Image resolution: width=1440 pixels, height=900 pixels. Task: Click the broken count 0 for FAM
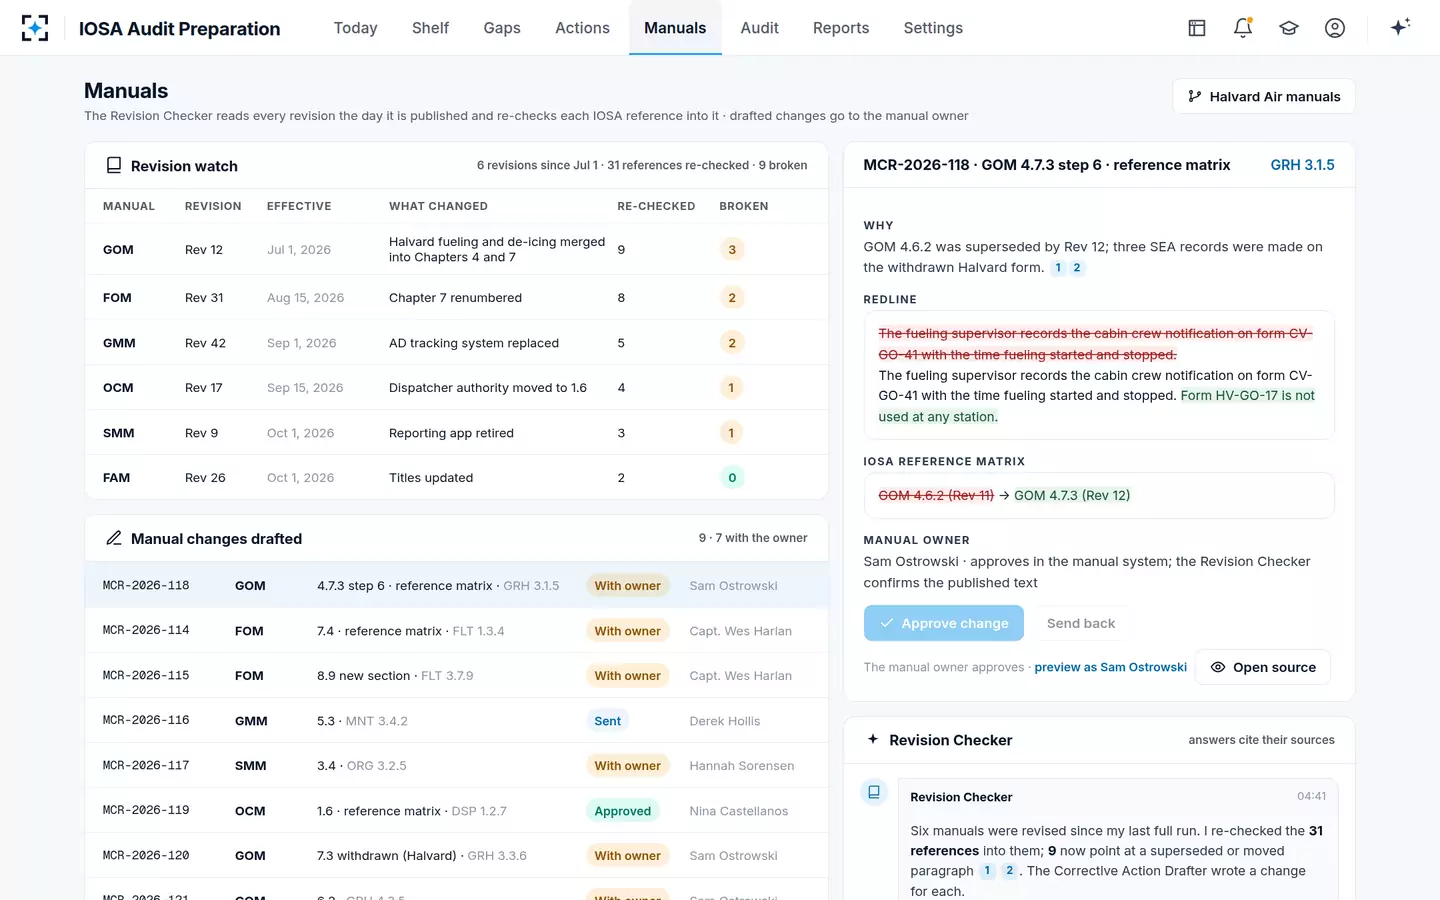[732, 478]
